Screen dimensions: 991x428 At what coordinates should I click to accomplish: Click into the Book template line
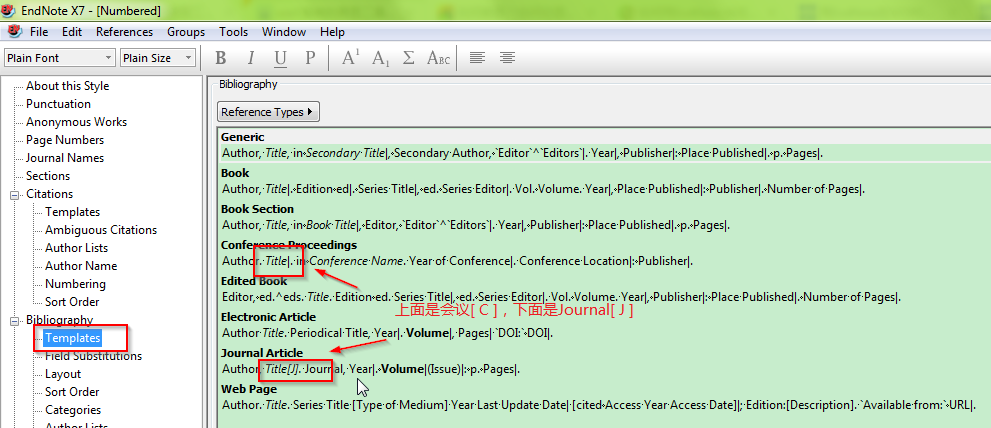click(x=544, y=188)
